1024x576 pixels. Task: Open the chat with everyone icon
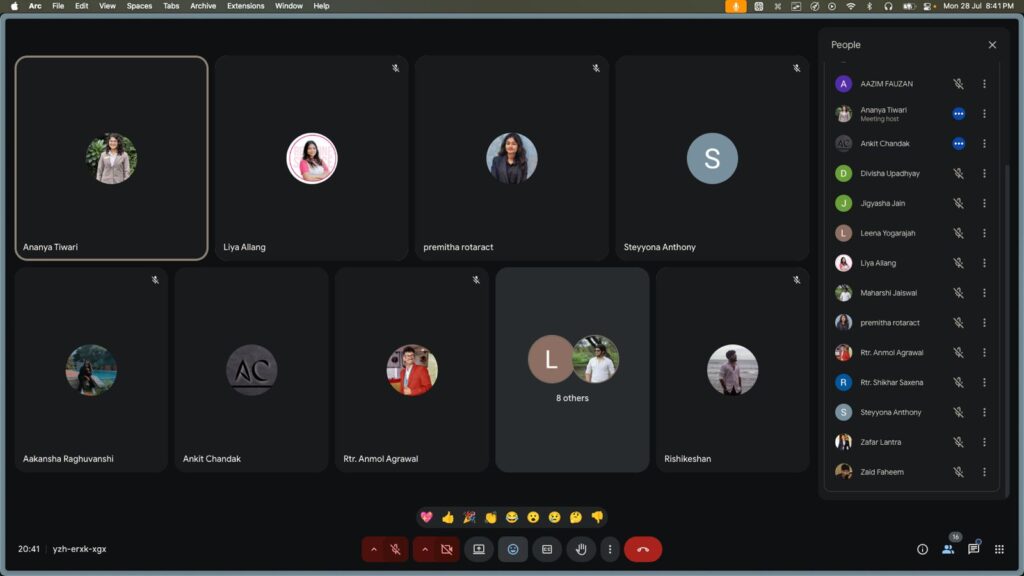click(x=973, y=549)
